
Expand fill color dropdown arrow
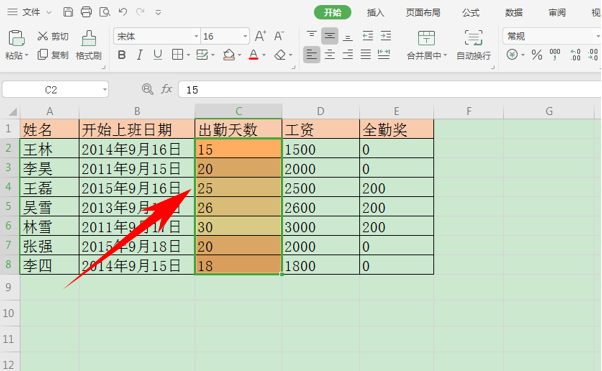point(239,55)
